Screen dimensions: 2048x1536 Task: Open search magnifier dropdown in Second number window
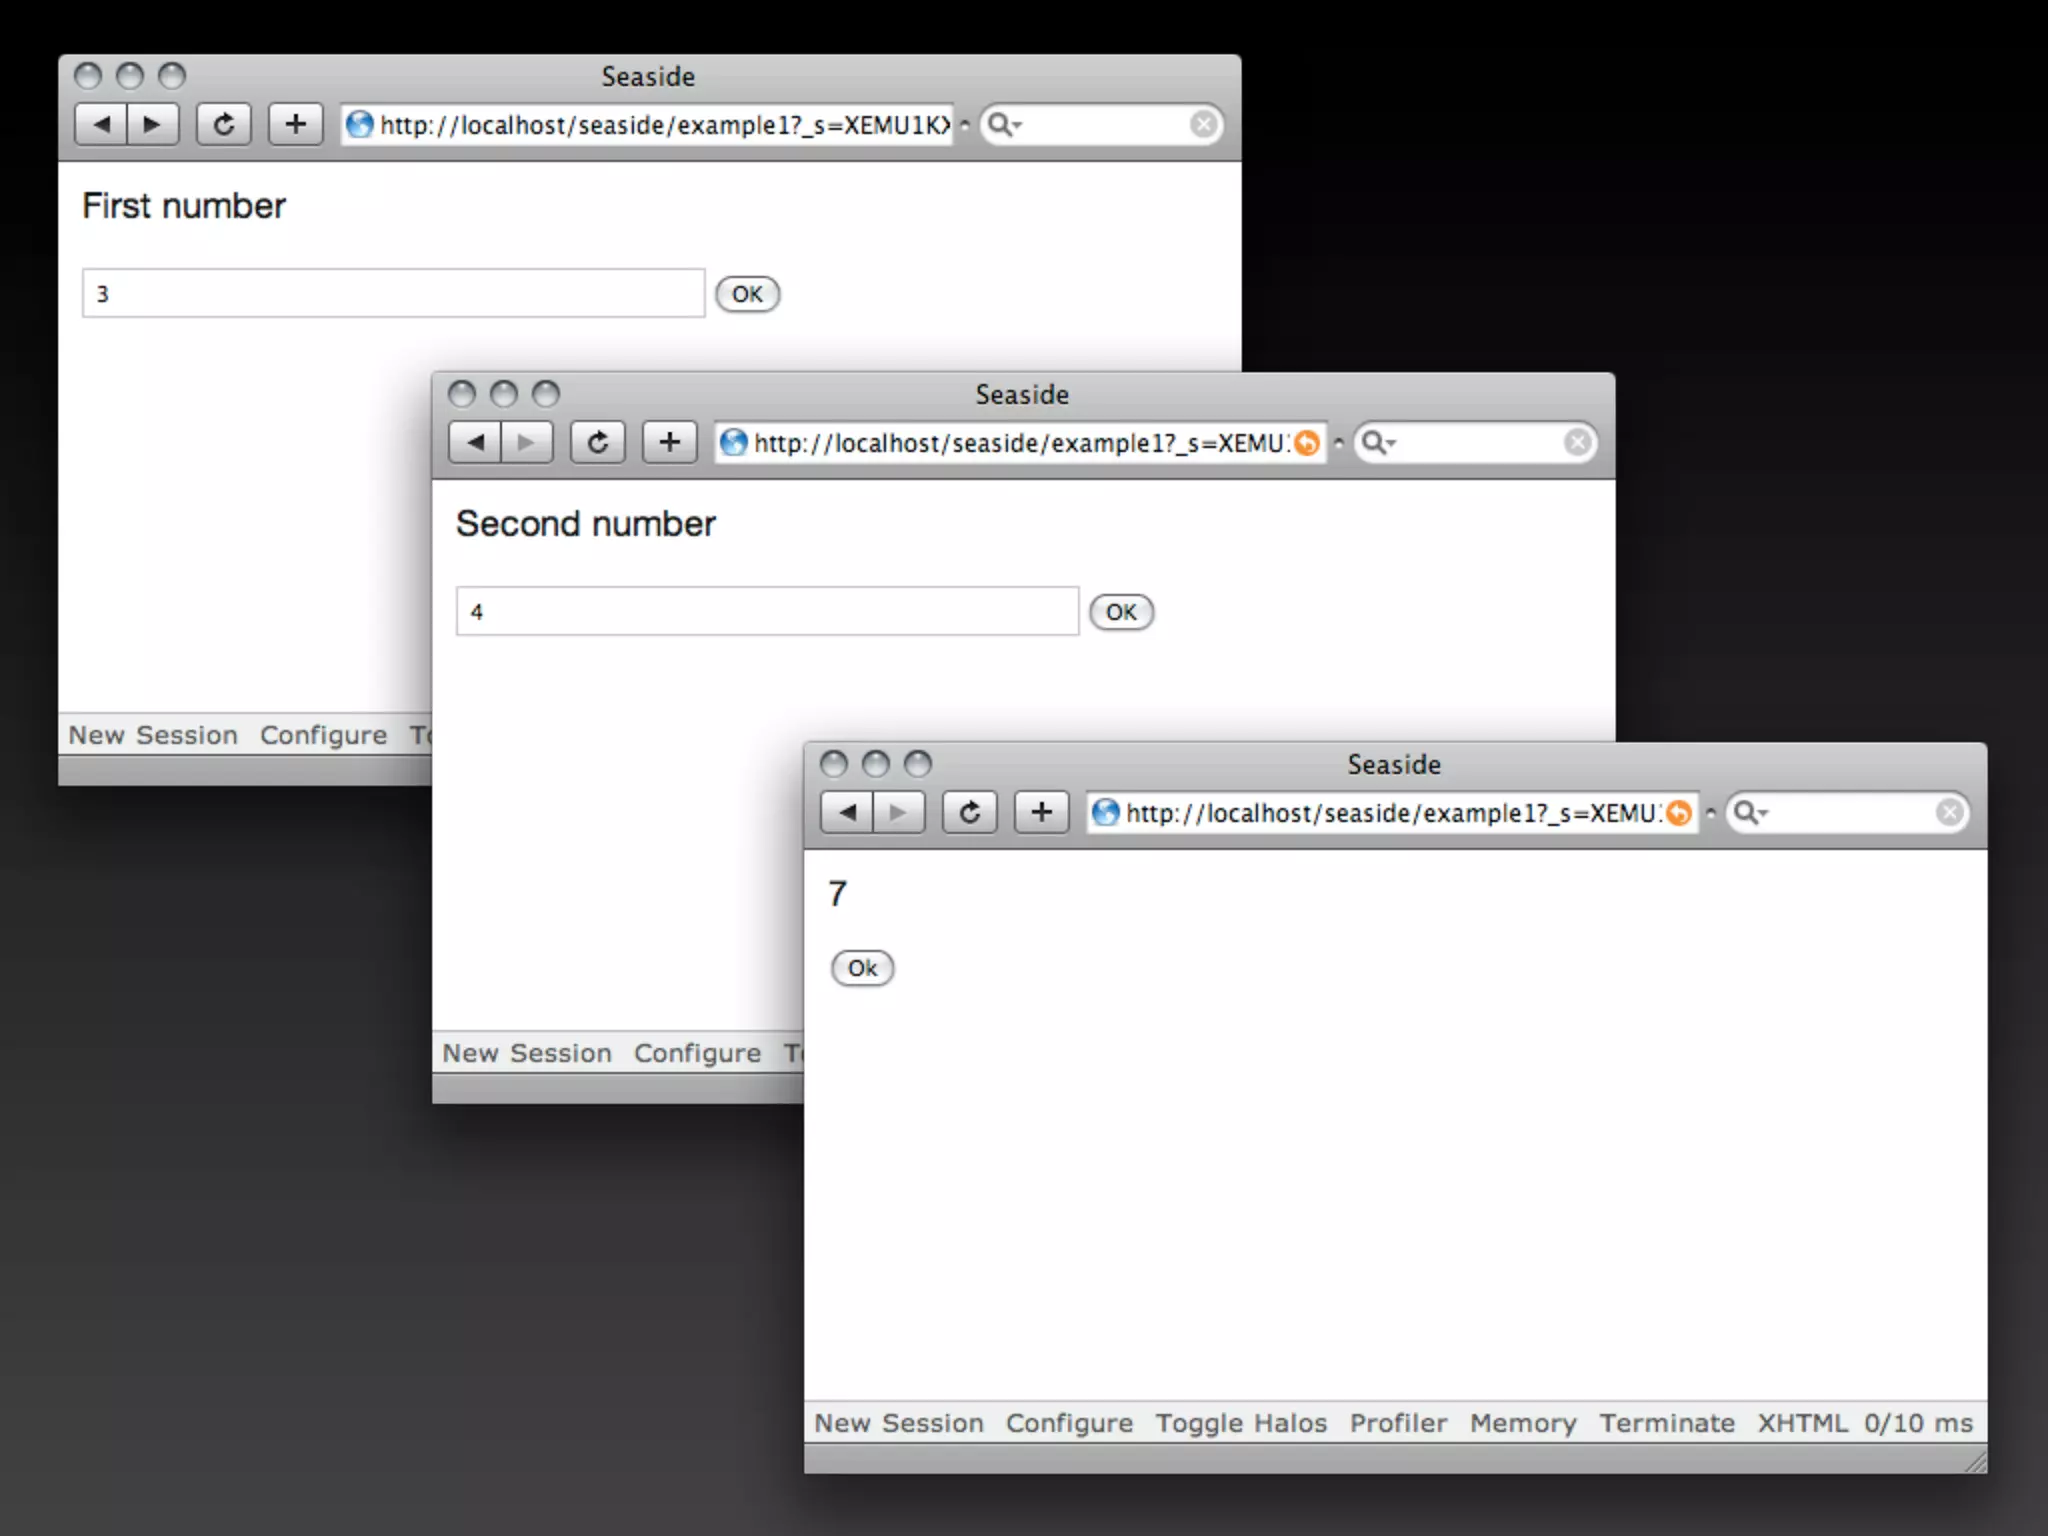(x=1379, y=443)
